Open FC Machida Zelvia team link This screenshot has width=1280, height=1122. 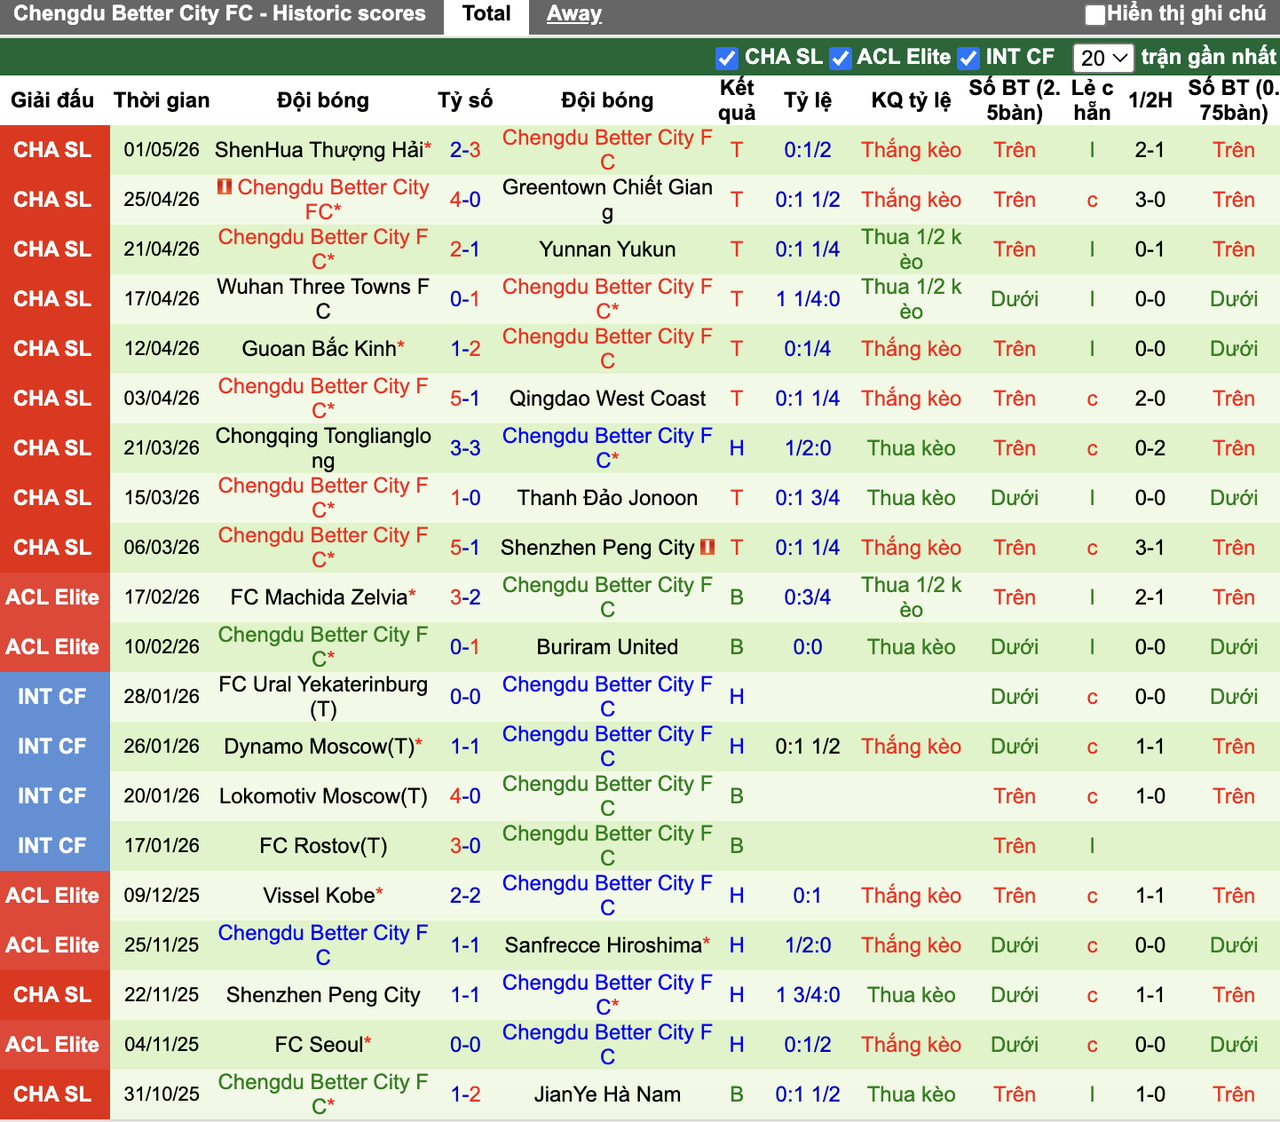coord(319,597)
